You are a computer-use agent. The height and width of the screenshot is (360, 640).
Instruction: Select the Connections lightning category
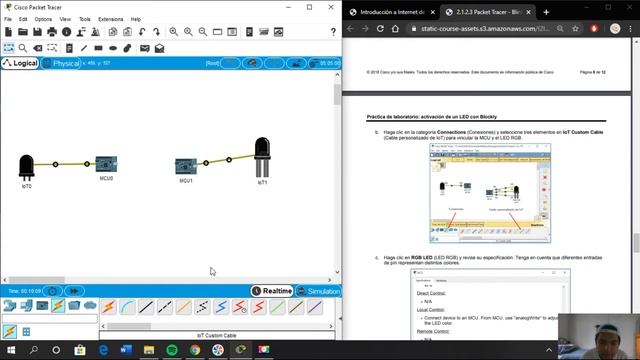58,305
